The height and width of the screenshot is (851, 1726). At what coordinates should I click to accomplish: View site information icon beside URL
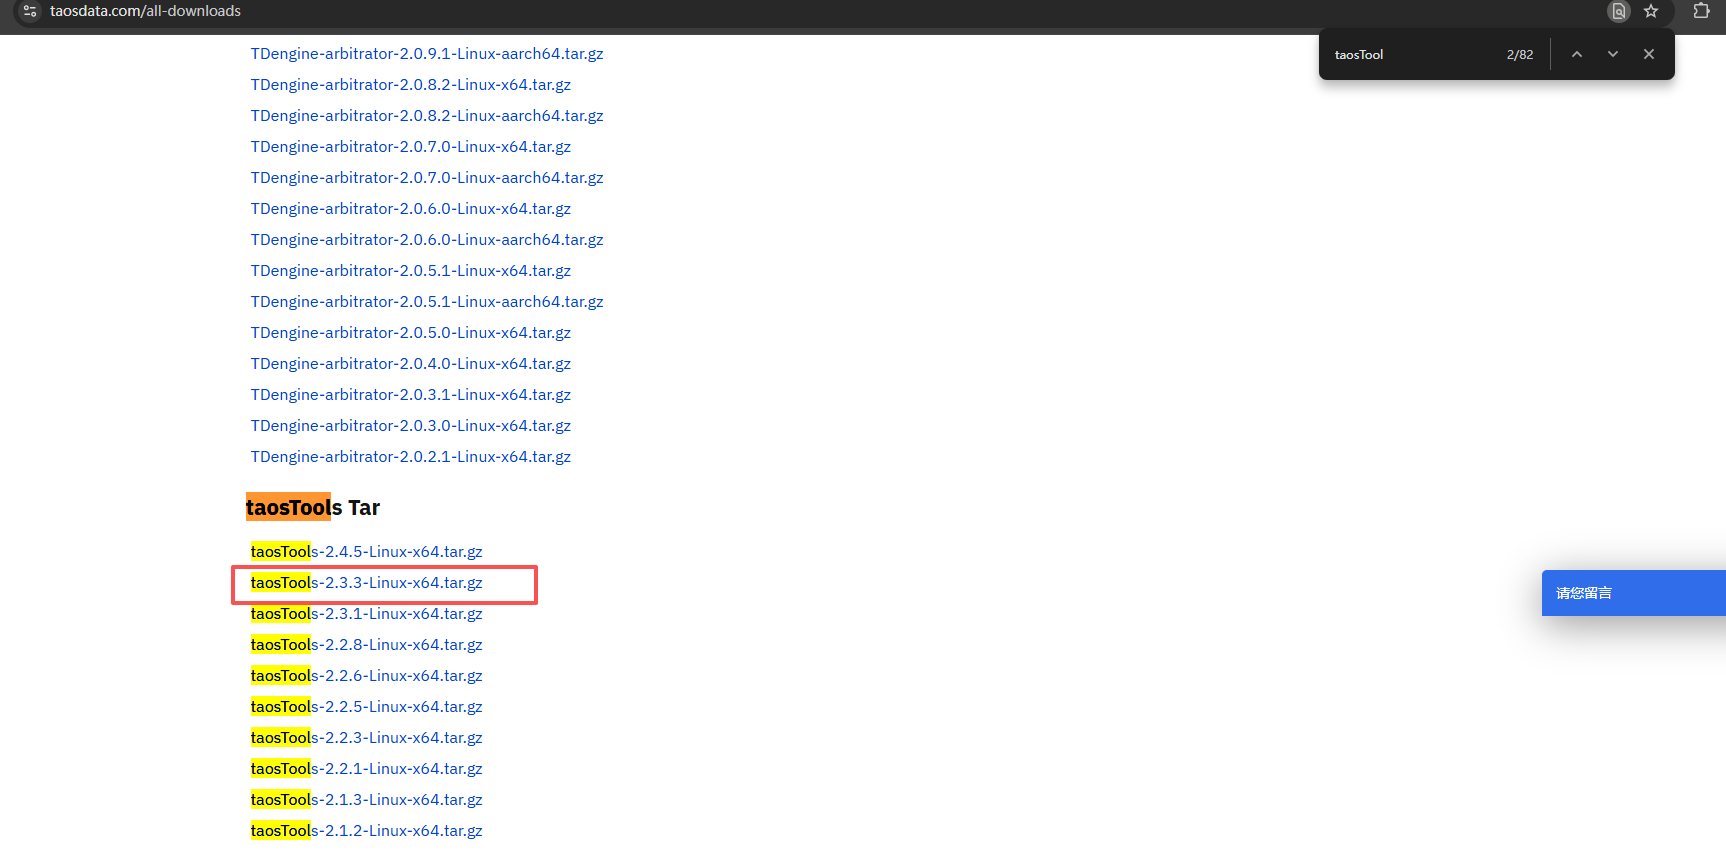[30, 11]
